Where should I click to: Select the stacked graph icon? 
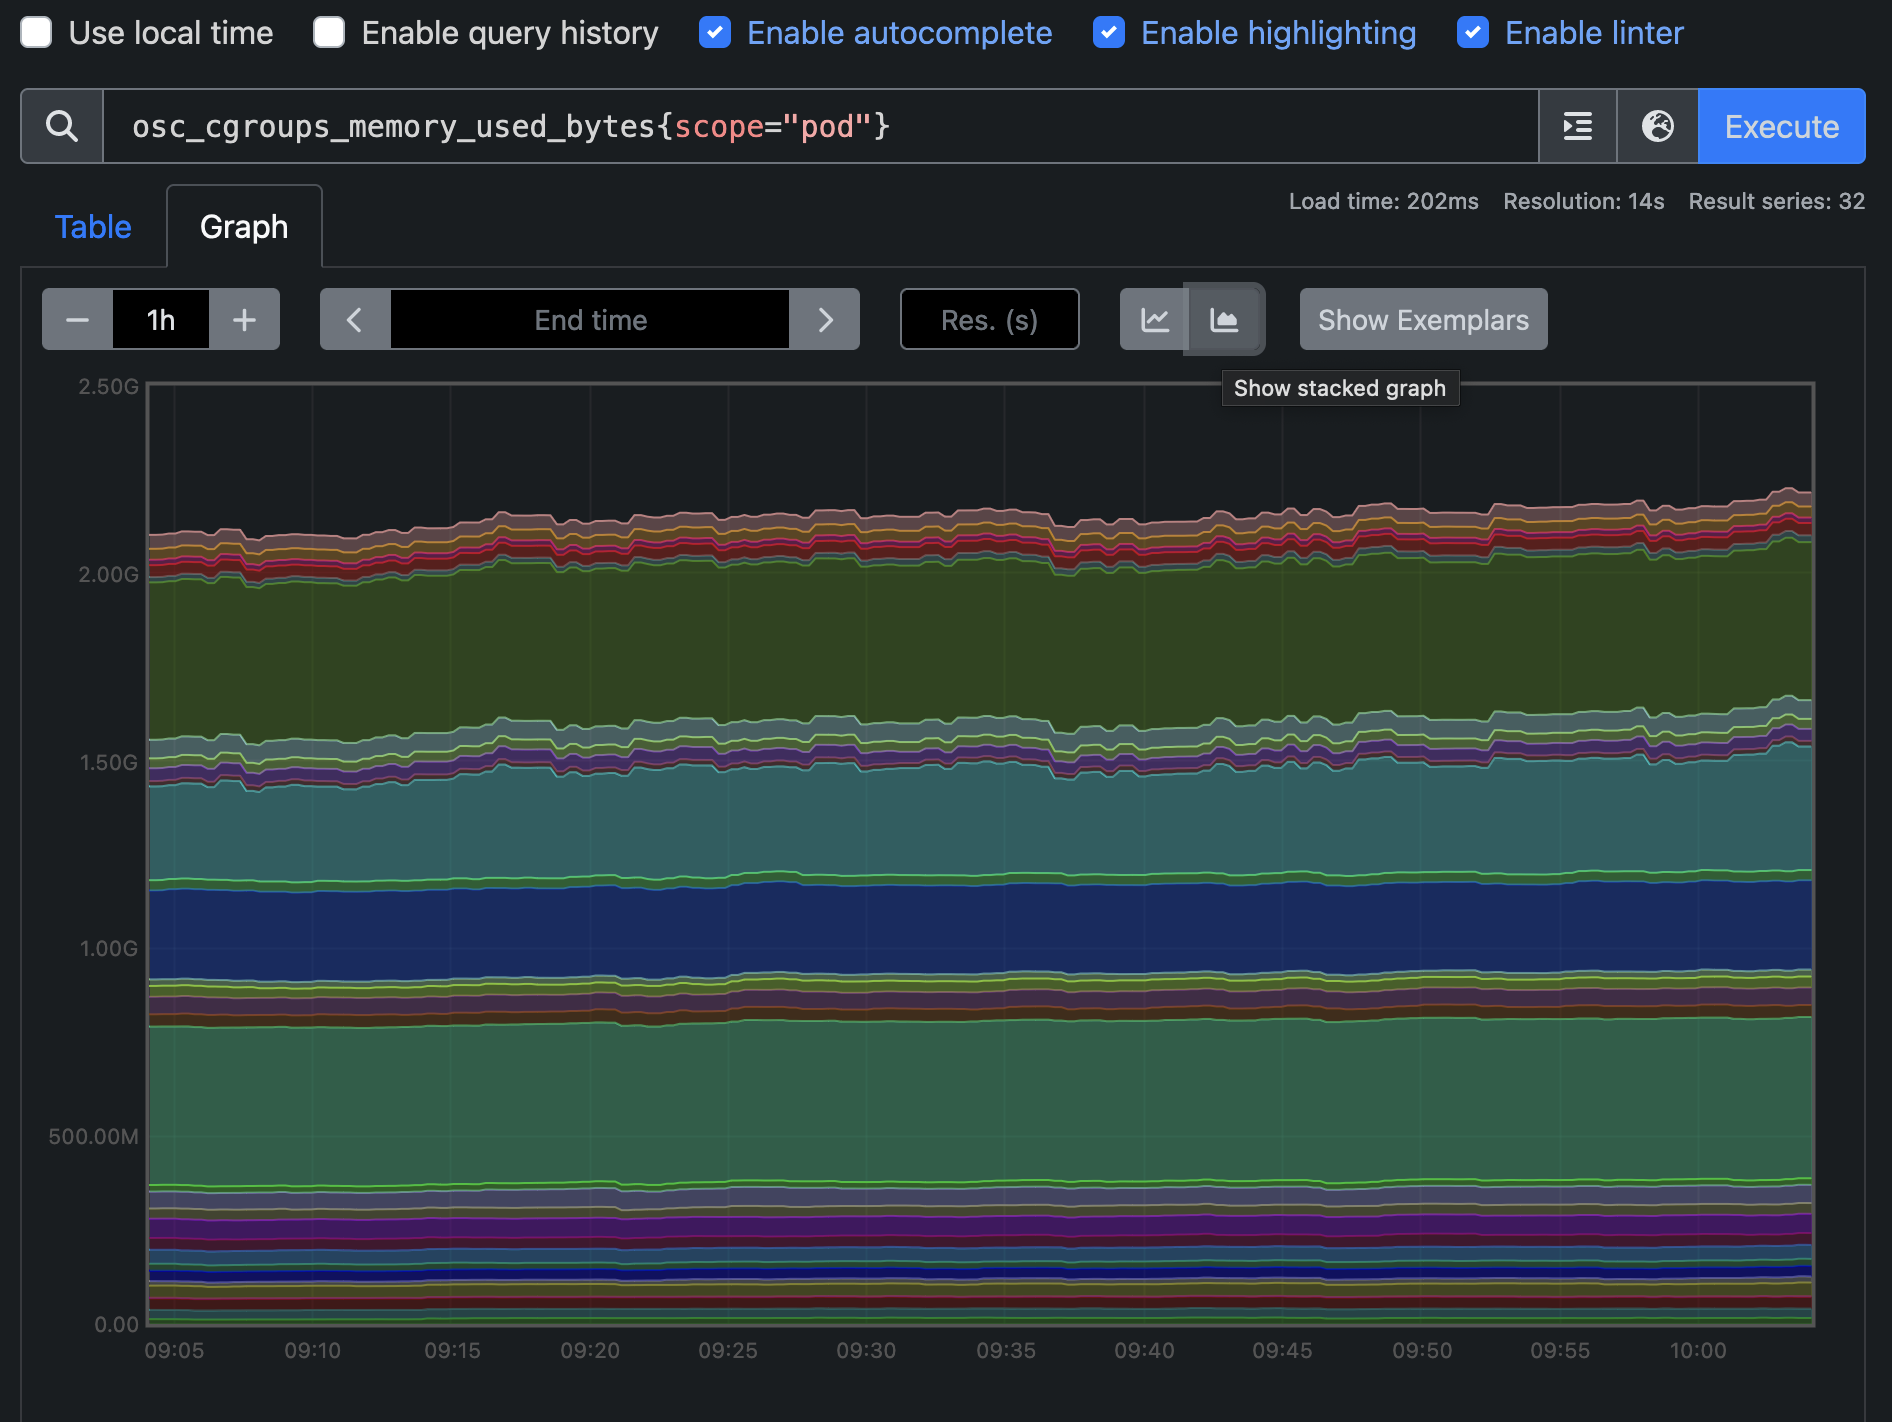(x=1224, y=320)
